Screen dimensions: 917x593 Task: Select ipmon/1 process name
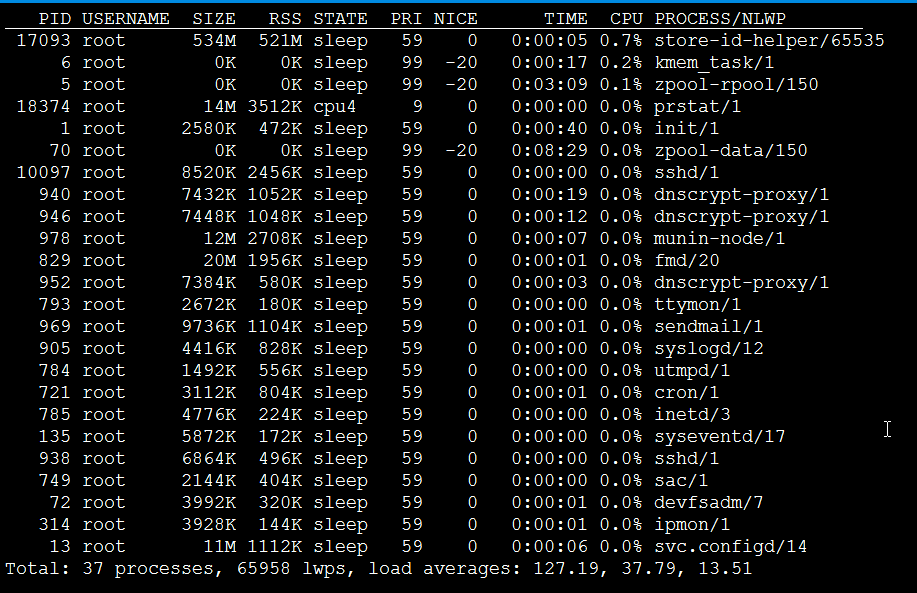click(692, 525)
